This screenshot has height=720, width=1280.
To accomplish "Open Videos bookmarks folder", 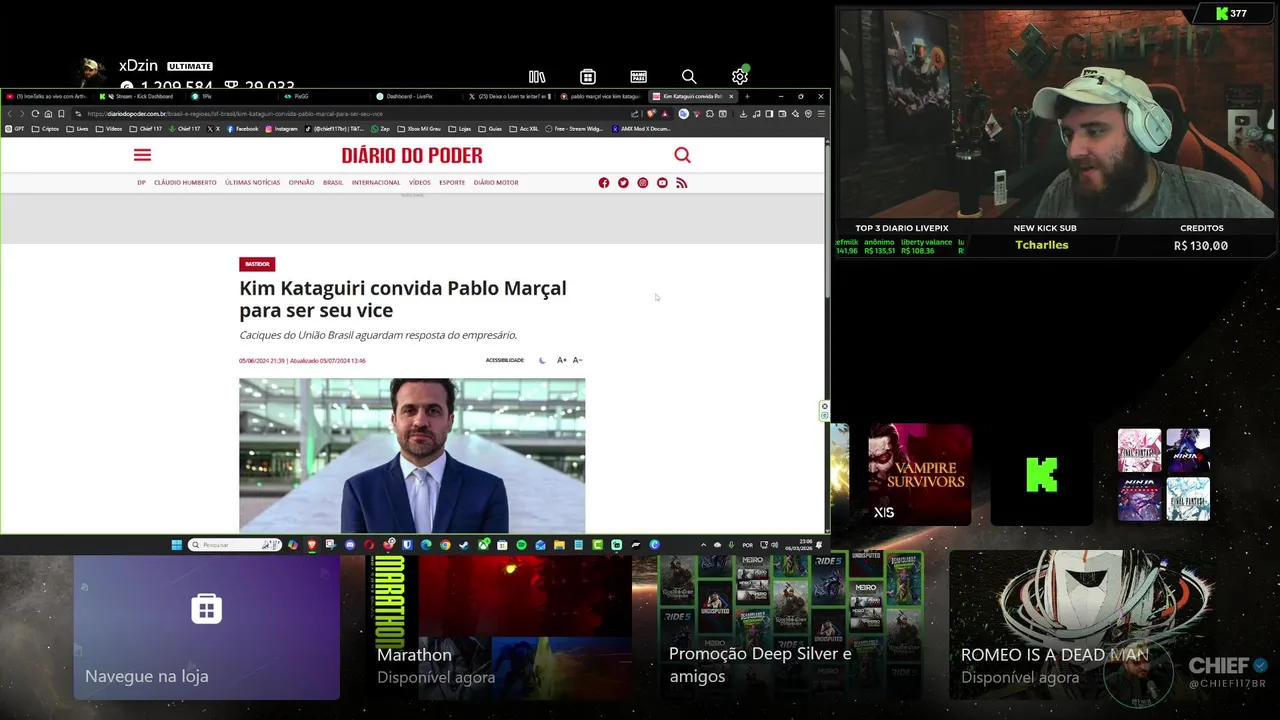I will tap(109, 129).
